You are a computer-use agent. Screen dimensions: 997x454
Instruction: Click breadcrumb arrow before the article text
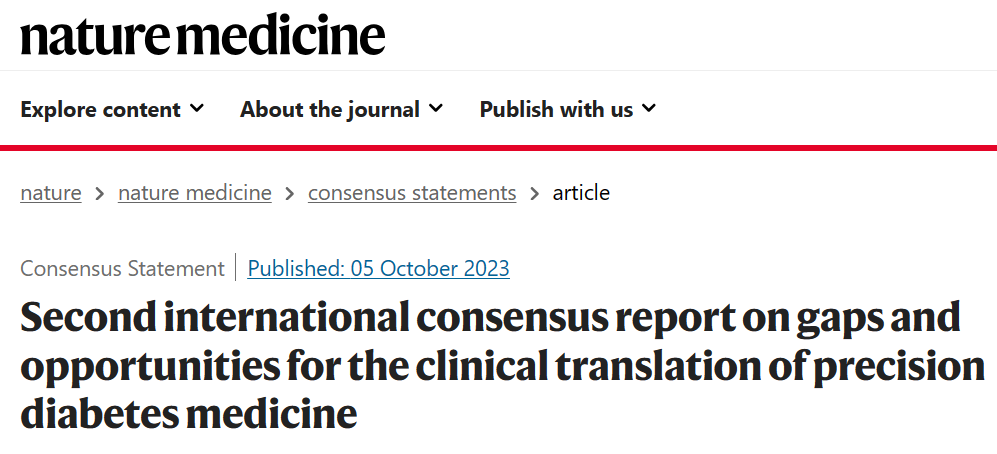tap(535, 193)
